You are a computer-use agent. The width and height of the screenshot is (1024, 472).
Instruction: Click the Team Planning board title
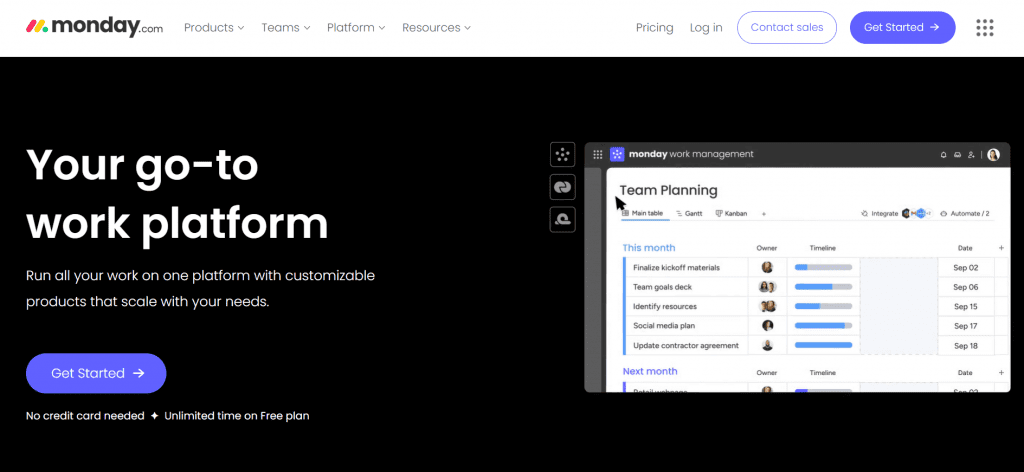(668, 191)
